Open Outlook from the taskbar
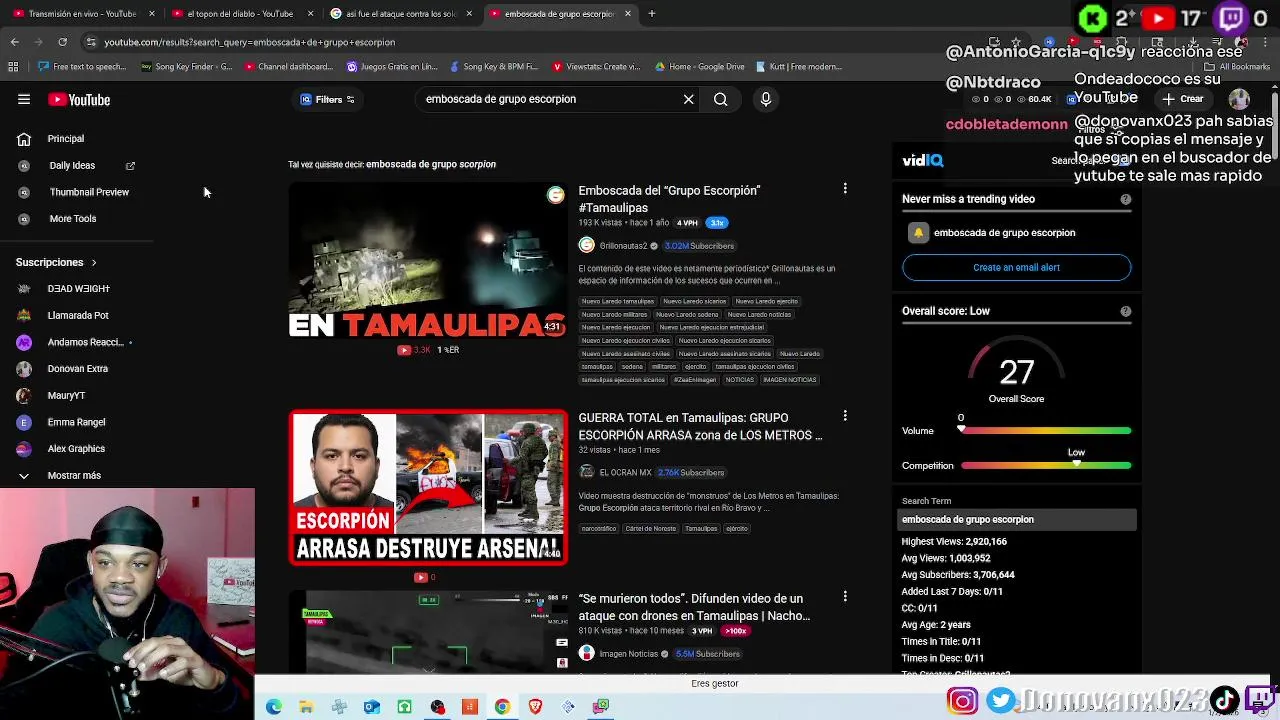1280x720 pixels. (x=372, y=707)
